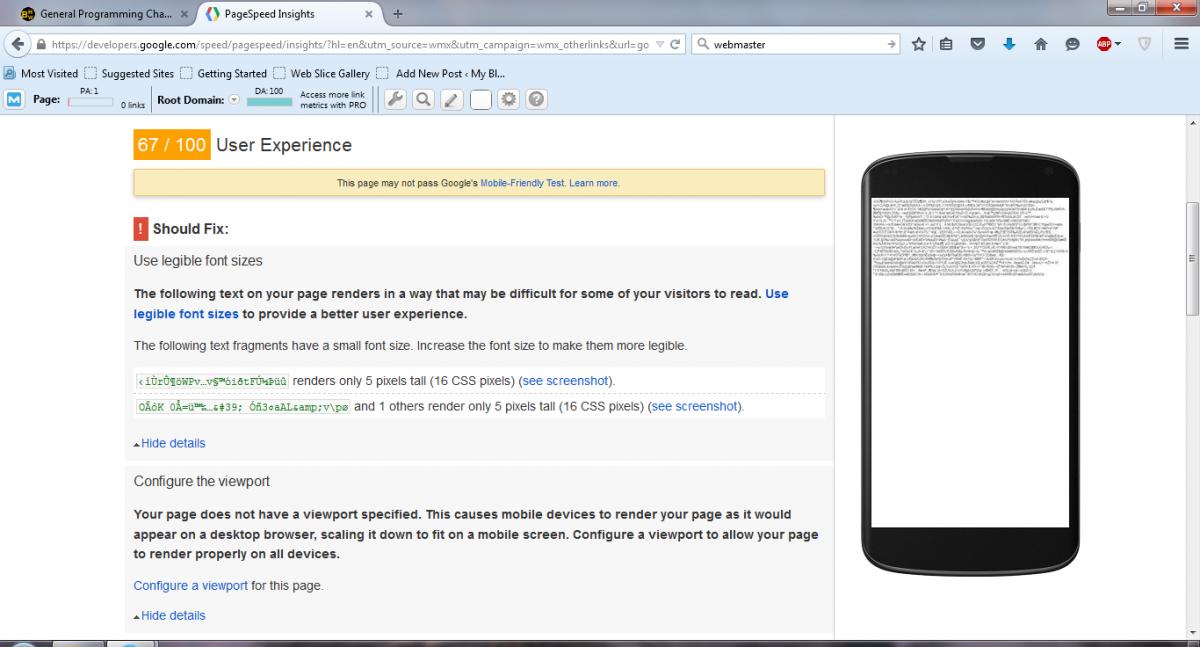Bookmark this page with the star icon
This screenshot has width=1200, height=647.
919,45
